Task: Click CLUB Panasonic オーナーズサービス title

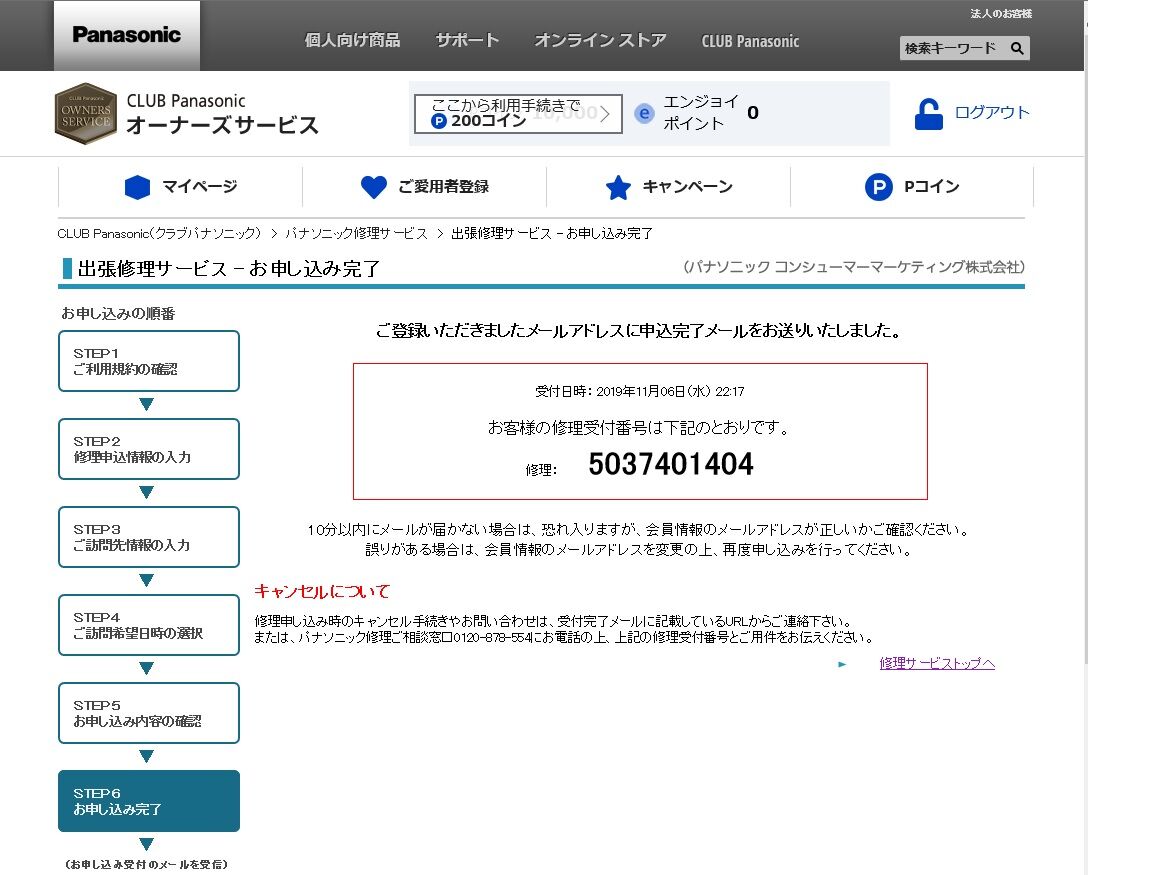Action: [x=222, y=114]
